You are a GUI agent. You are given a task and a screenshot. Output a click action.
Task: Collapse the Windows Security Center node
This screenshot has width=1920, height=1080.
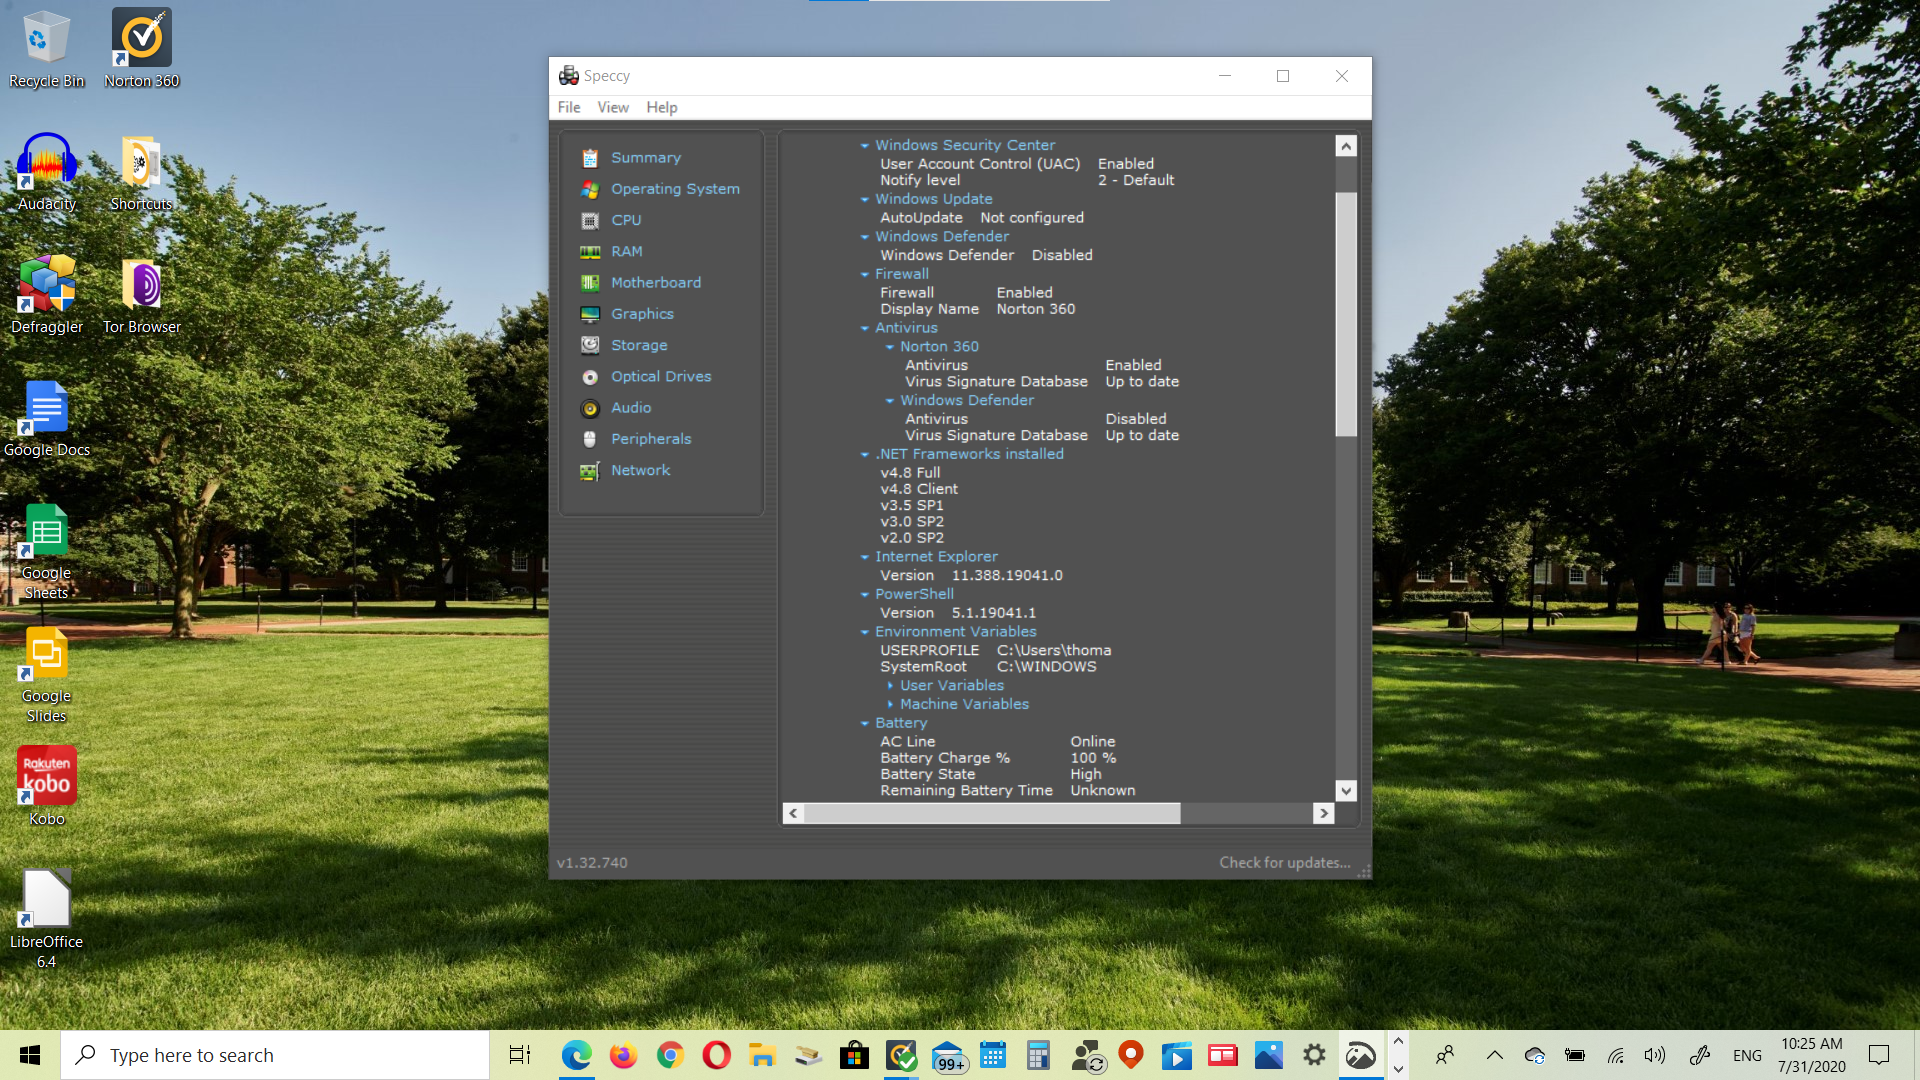coord(865,146)
